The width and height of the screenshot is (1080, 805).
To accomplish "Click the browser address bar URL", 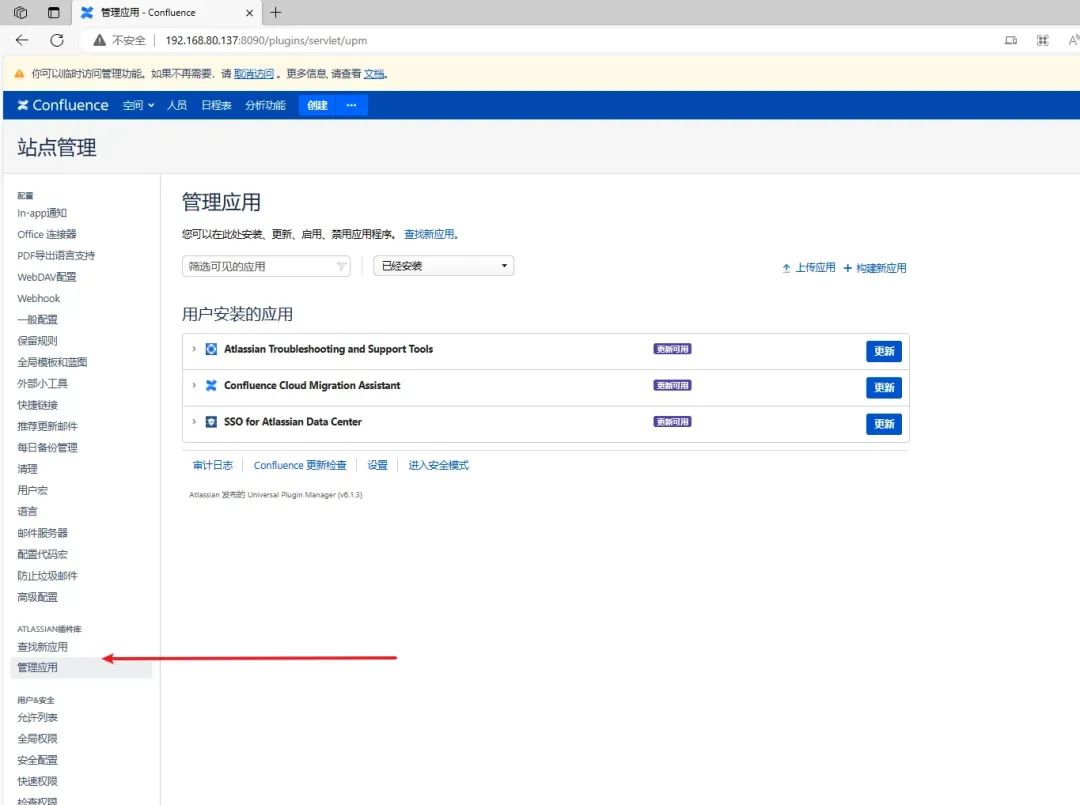I will pyautogui.click(x=266, y=40).
